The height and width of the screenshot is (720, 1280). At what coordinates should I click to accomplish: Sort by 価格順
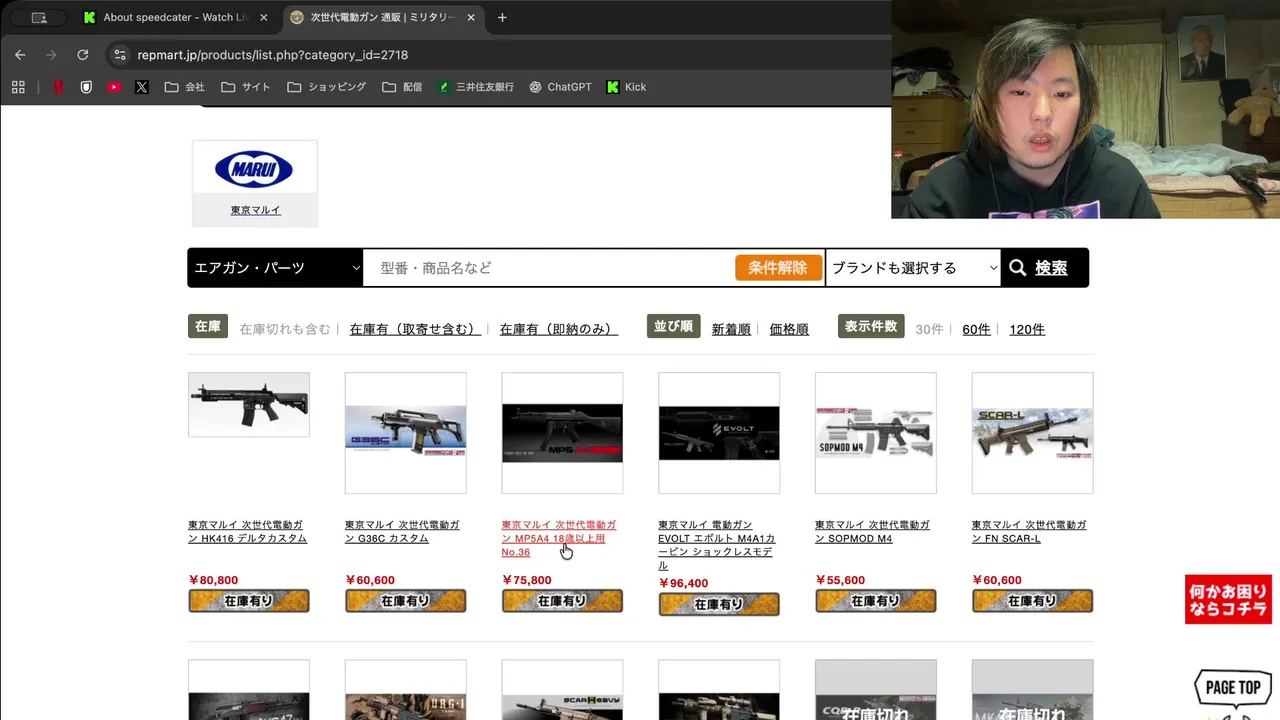[789, 329]
